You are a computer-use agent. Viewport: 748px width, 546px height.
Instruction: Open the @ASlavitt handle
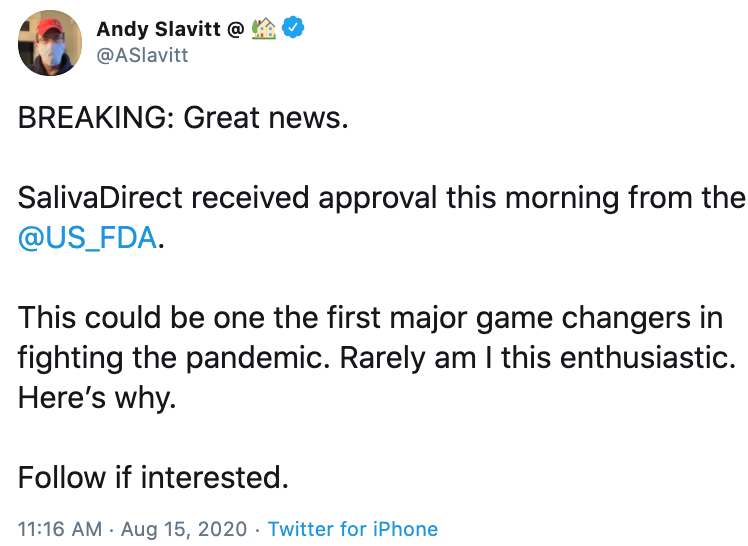[x=142, y=56]
